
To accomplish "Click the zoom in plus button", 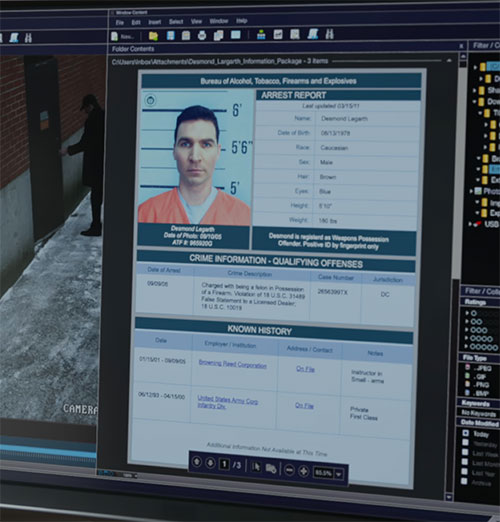I will coord(304,471).
